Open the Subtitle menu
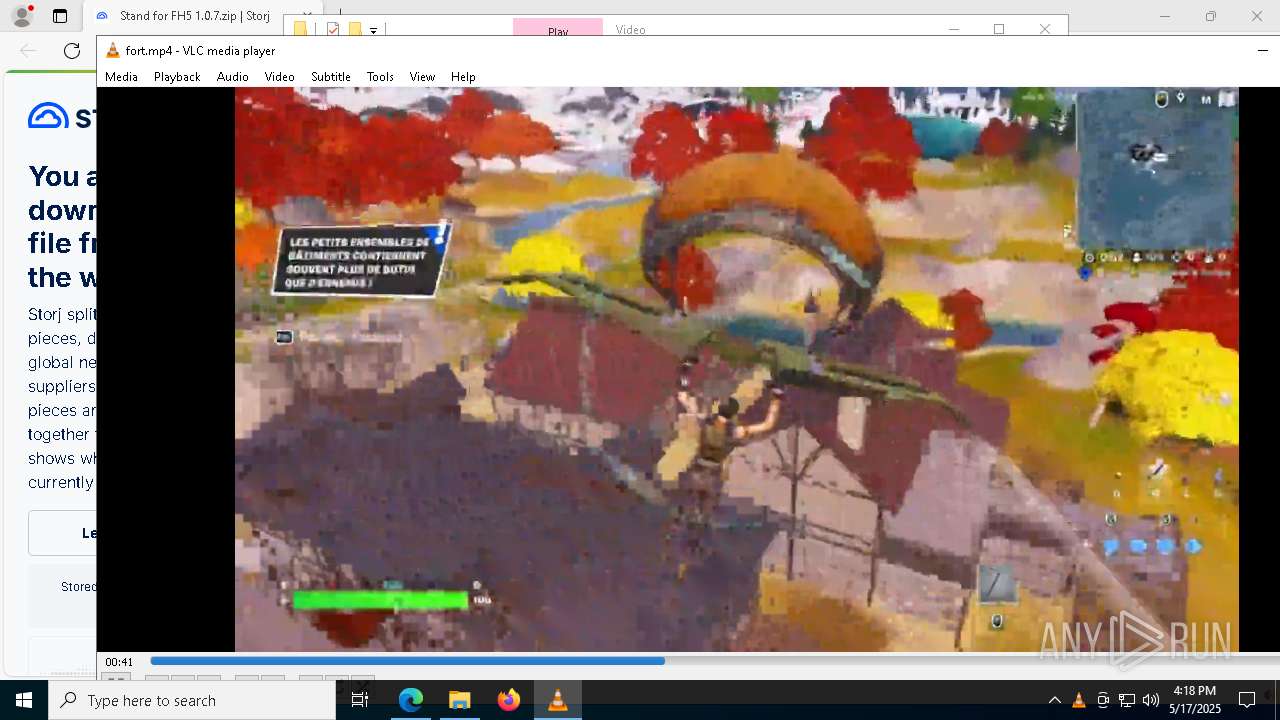1280x720 pixels. point(330,77)
